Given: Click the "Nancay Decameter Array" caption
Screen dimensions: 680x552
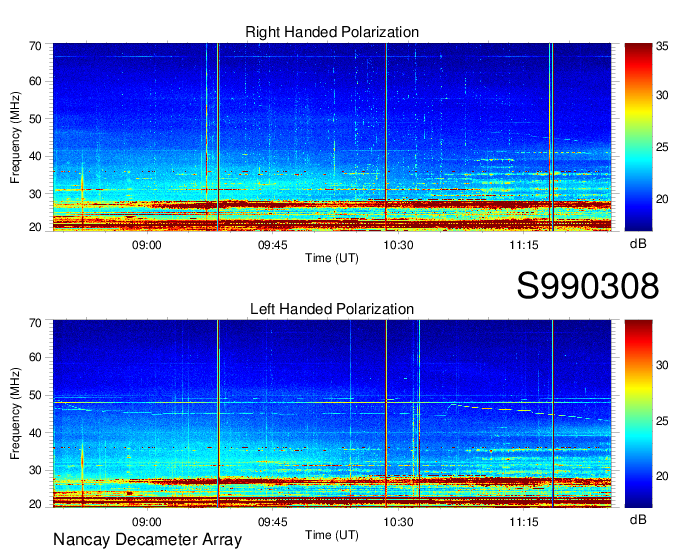Looking at the screenshot, I should (x=147, y=539).
